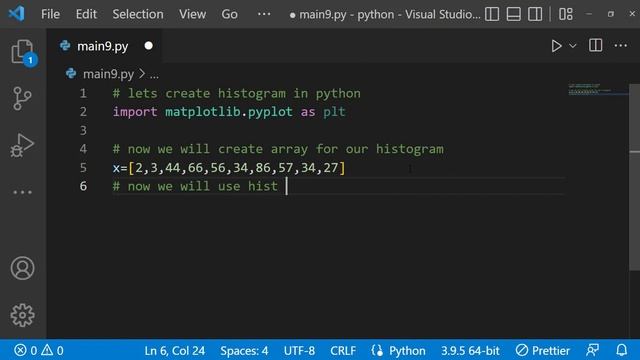Select the Python language mode

point(407,351)
